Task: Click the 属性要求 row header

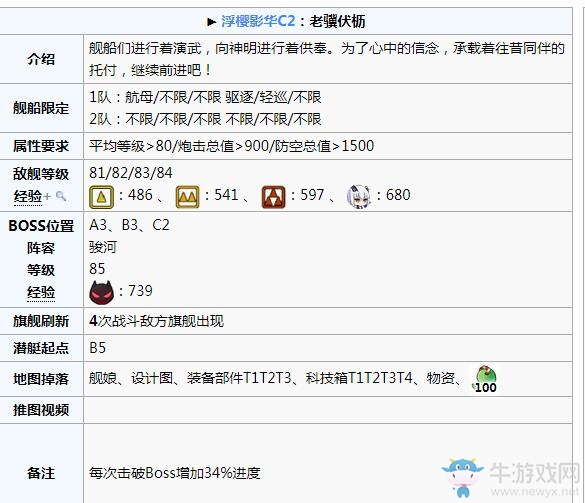Action: [x=41, y=146]
